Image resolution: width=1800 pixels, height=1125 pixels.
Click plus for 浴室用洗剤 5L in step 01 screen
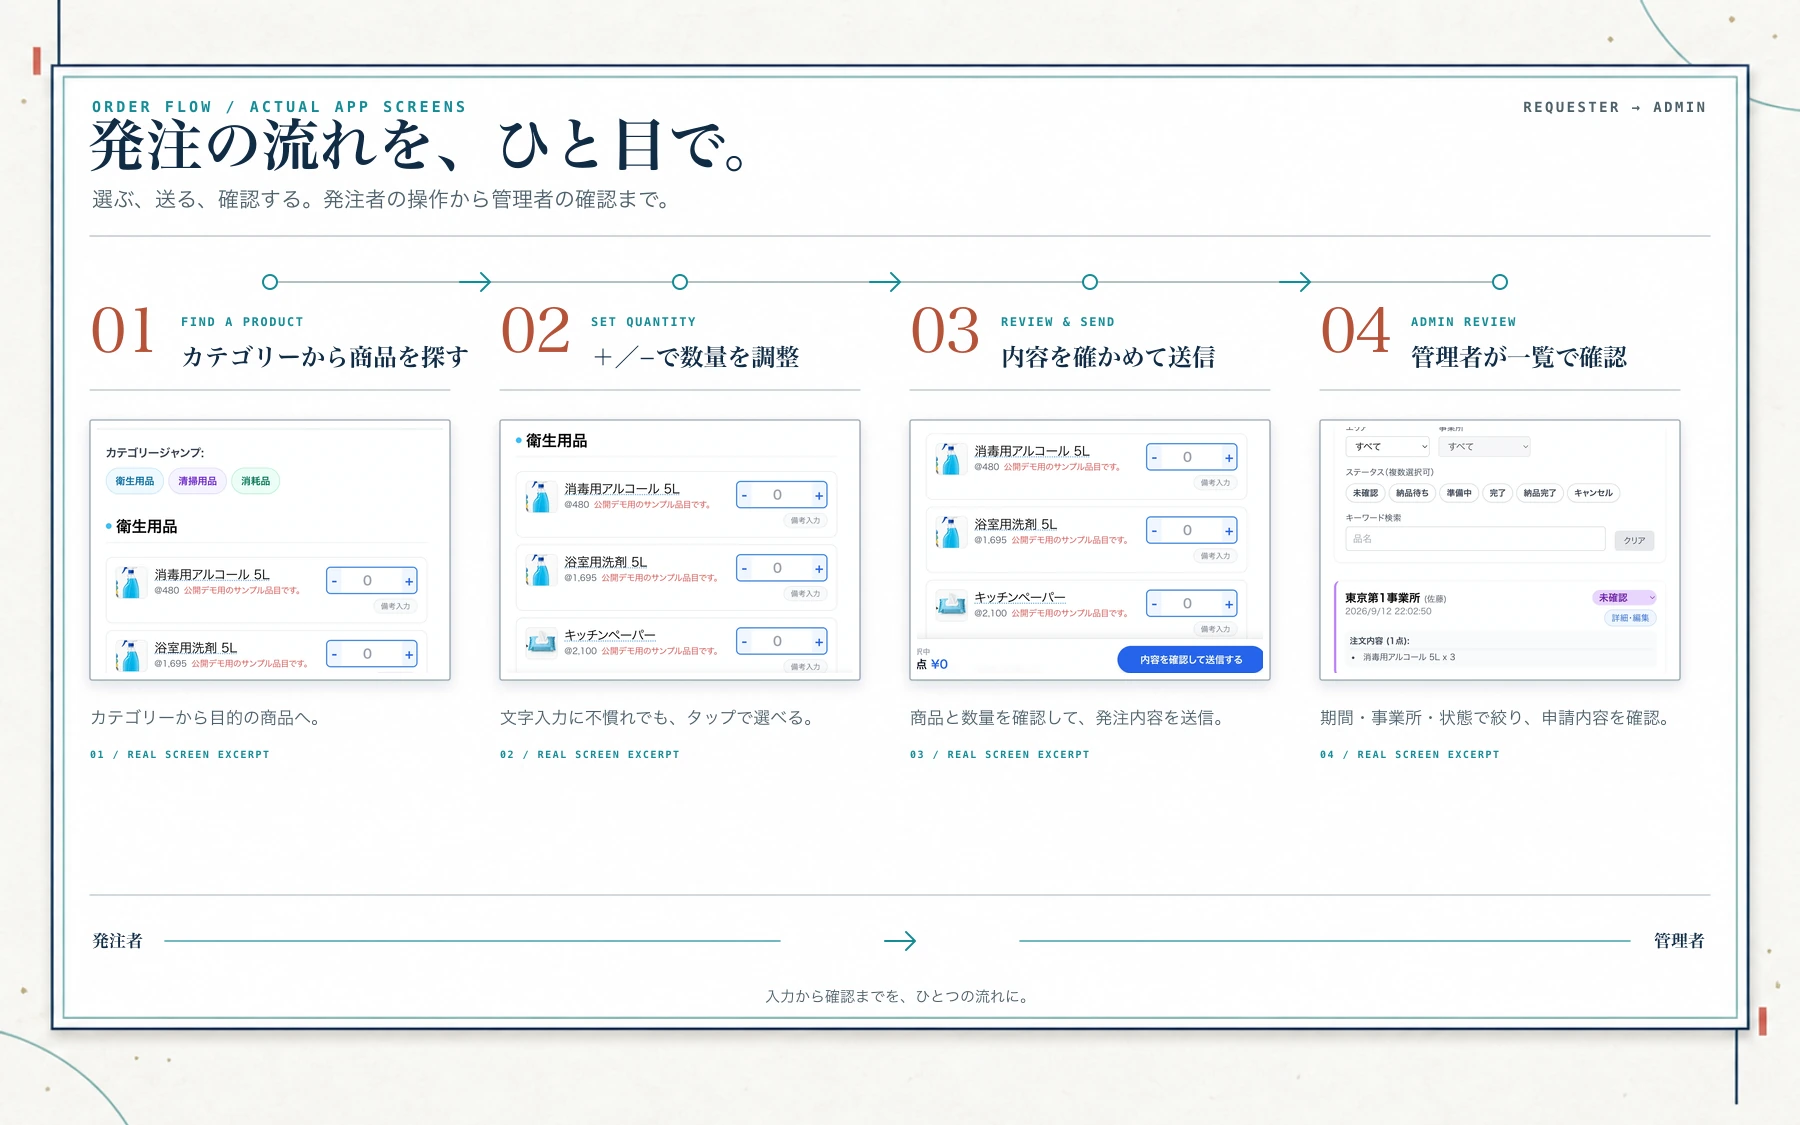click(408, 654)
